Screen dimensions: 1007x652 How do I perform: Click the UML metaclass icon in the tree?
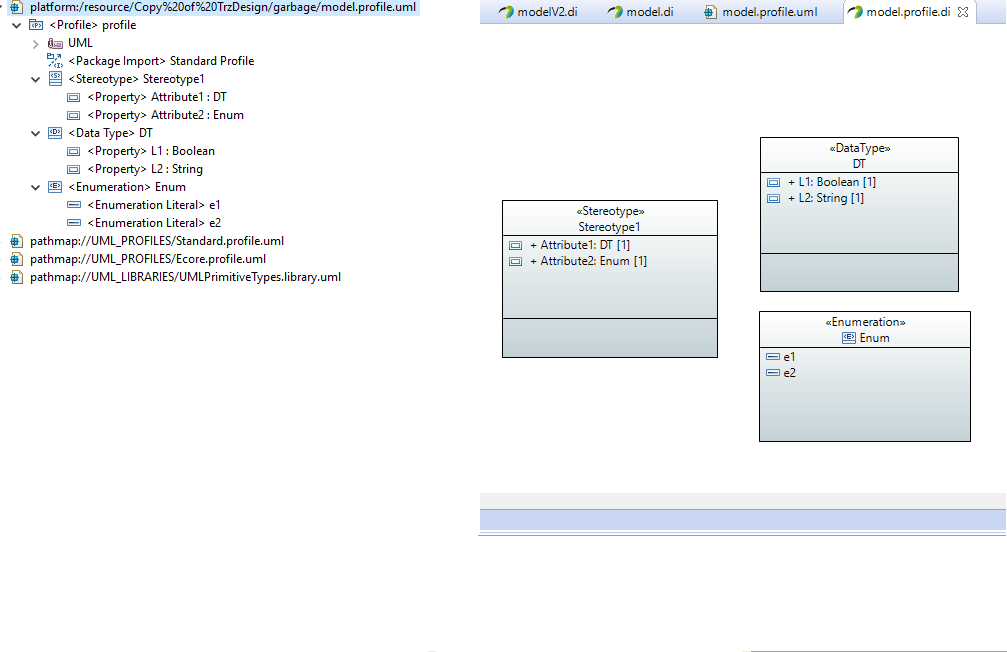point(55,43)
